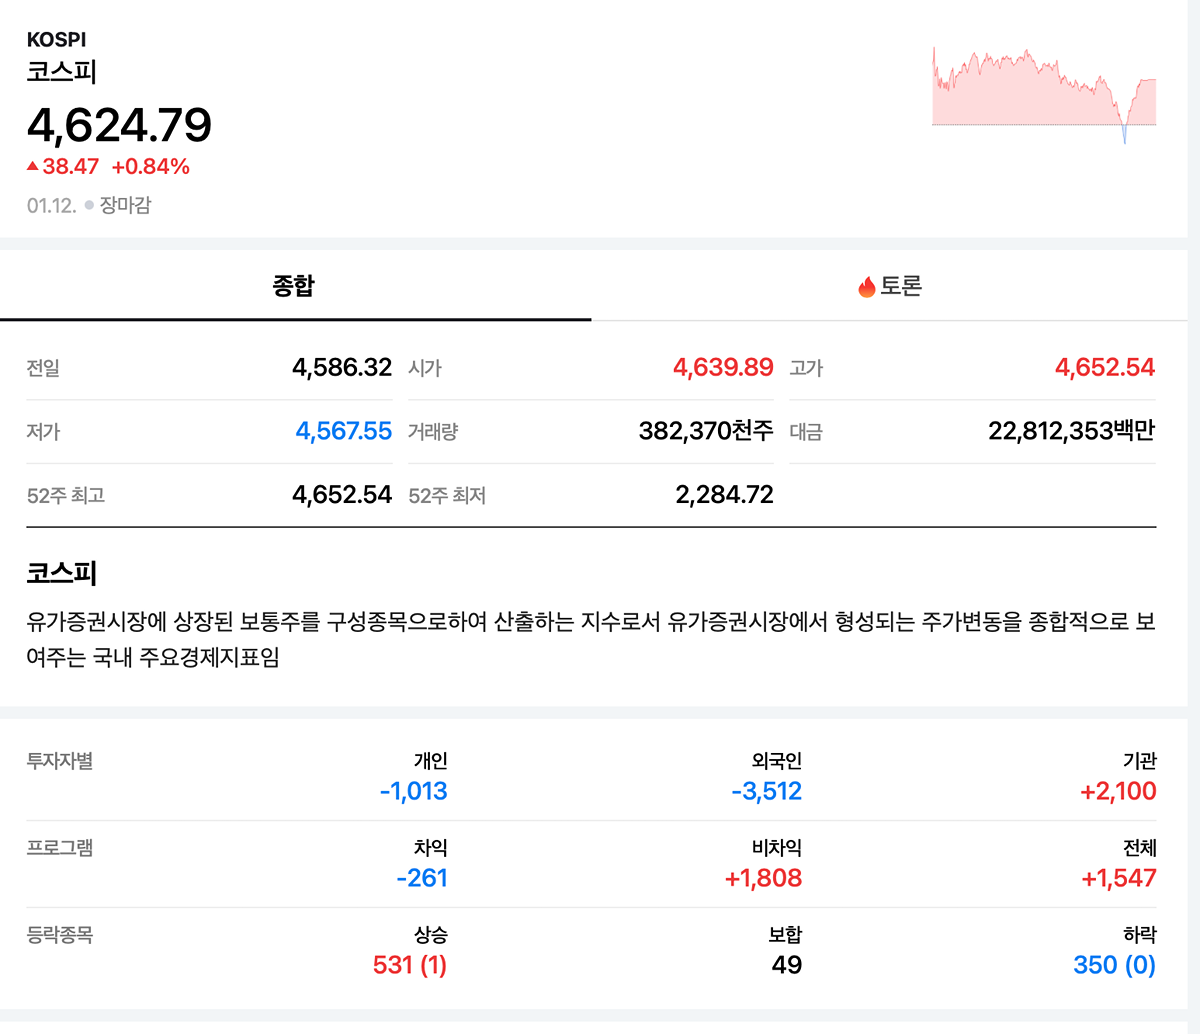This screenshot has width=1200, height=1034.
Task: Click 하락 stock count 350 (0)
Action: (x=1114, y=965)
